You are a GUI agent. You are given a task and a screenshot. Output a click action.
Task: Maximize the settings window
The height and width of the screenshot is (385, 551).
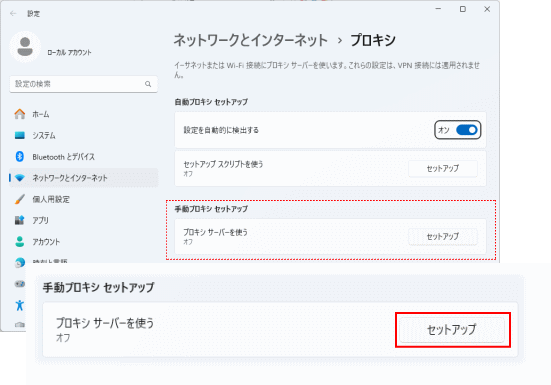pyautogui.click(x=463, y=9)
